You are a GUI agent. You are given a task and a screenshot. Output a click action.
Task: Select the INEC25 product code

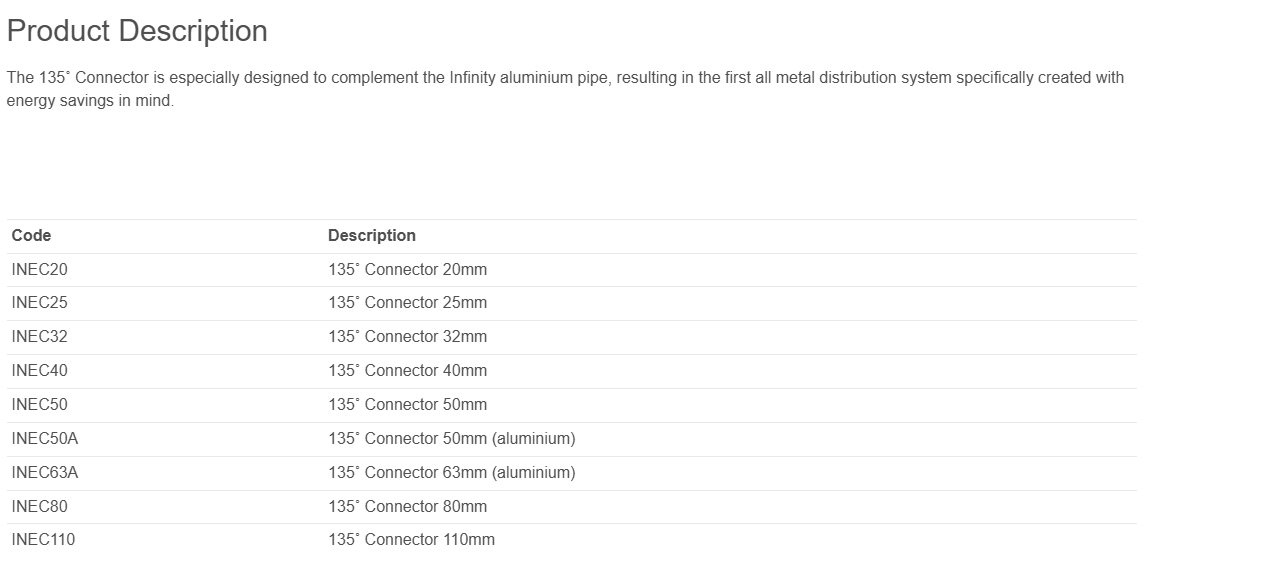click(40, 303)
